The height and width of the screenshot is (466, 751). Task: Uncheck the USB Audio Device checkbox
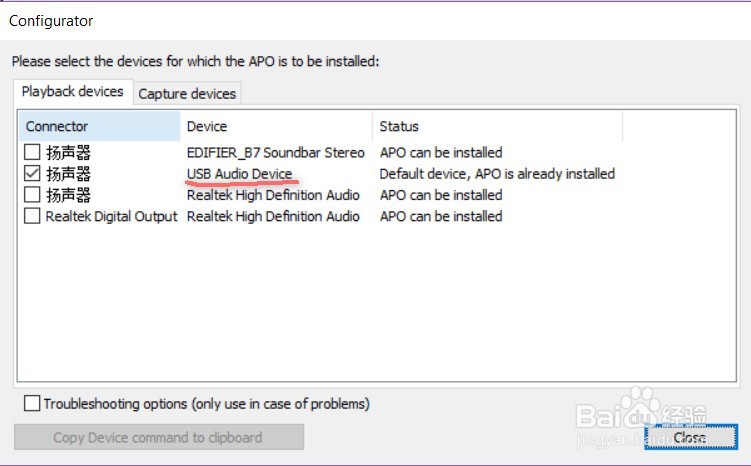pos(32,173)
